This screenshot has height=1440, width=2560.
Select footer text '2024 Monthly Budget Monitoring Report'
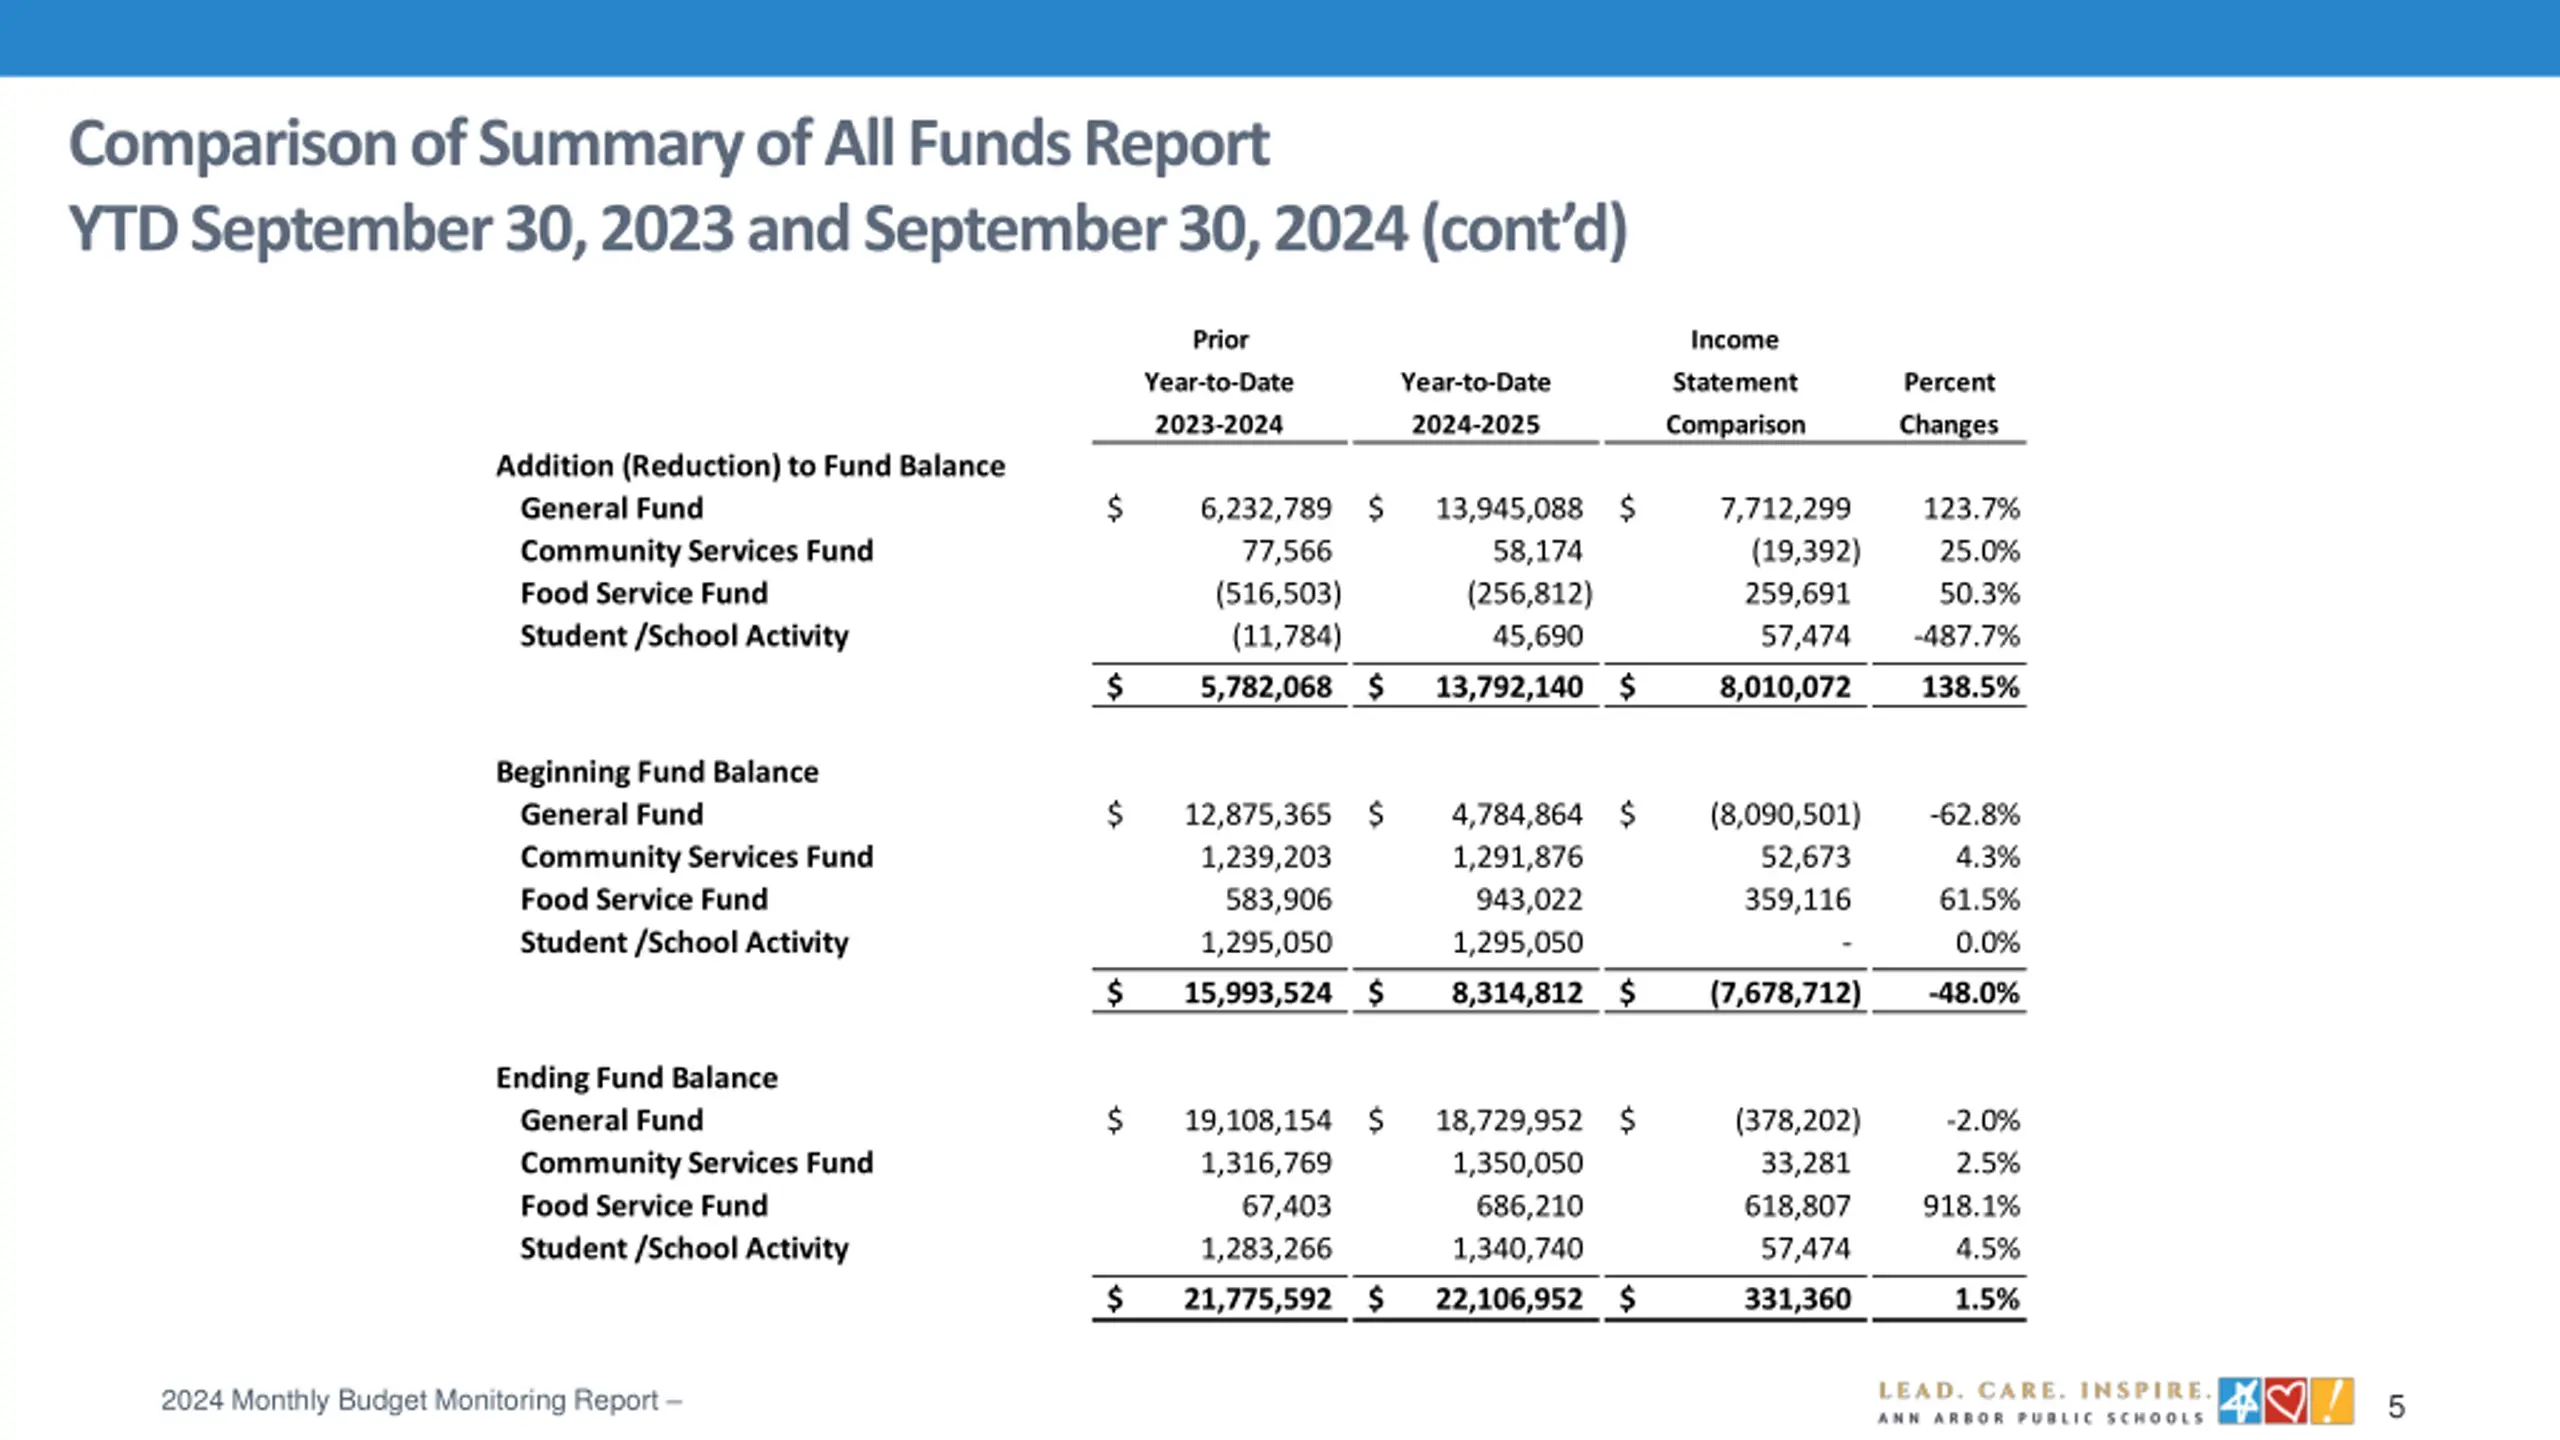[x=410, y=1400]
